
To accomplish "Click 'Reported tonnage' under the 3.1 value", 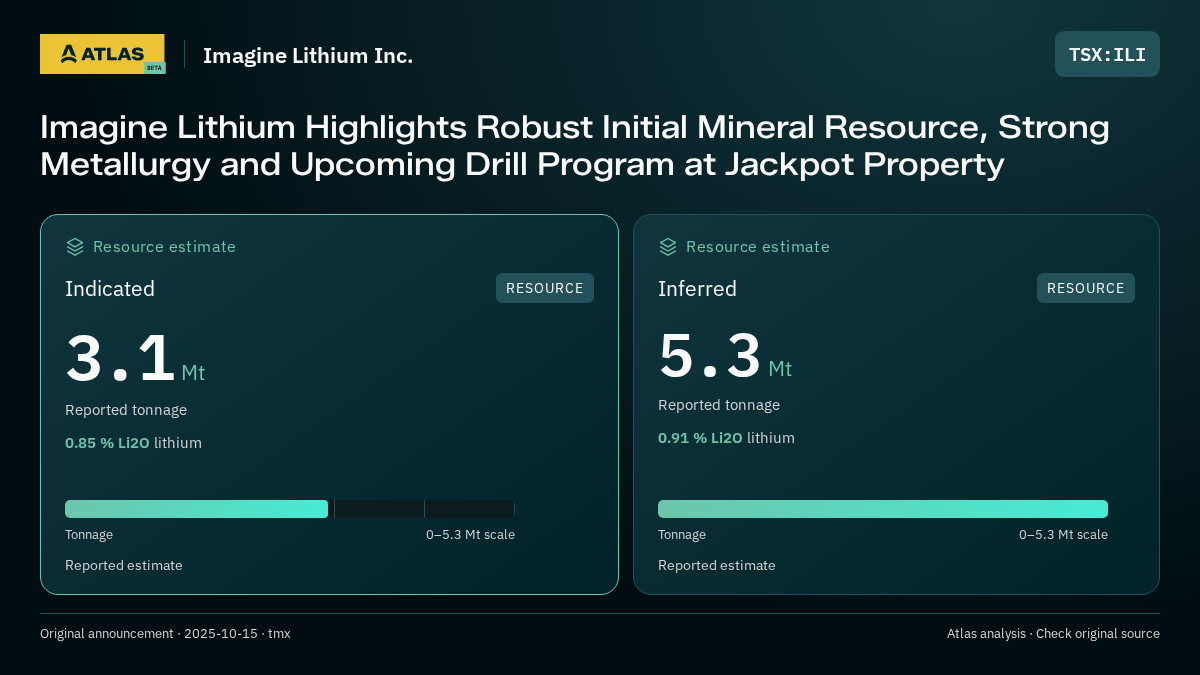I will [x=126, y=410].
